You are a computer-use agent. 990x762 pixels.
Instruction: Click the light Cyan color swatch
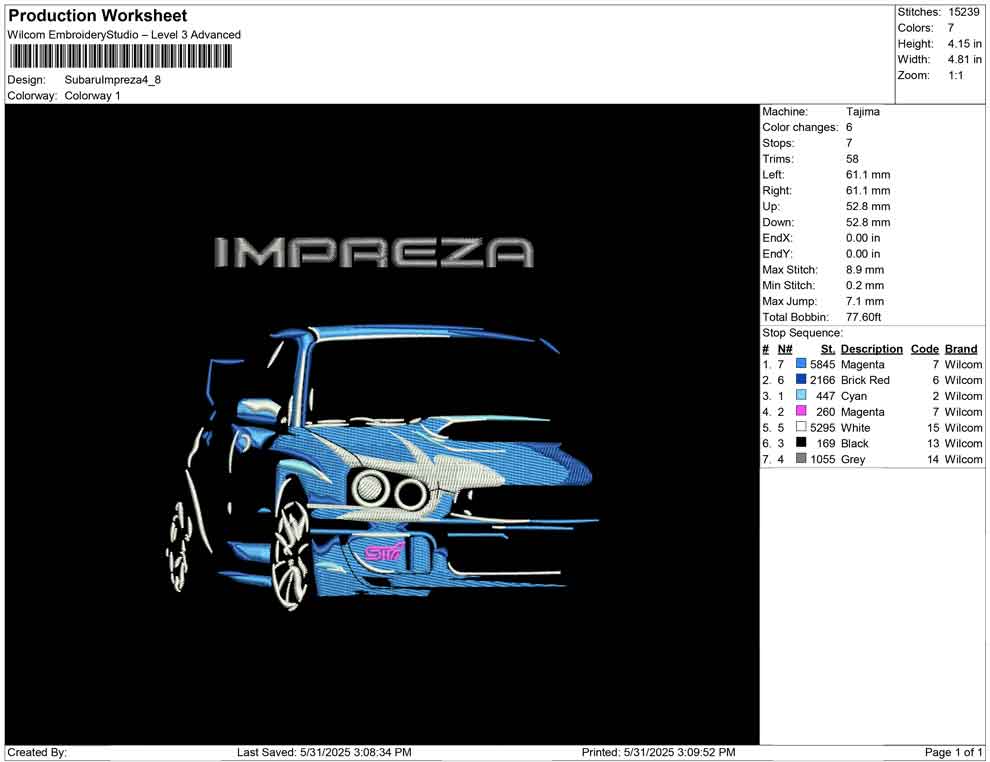(801, 395)
